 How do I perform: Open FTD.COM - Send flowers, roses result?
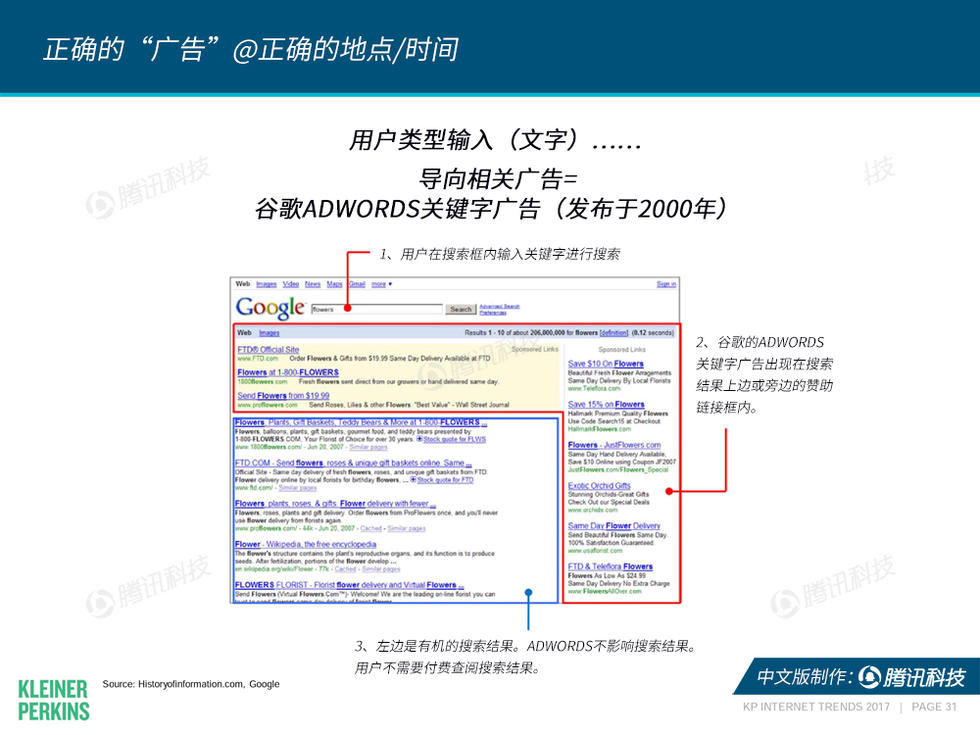(x=352, y=463)
